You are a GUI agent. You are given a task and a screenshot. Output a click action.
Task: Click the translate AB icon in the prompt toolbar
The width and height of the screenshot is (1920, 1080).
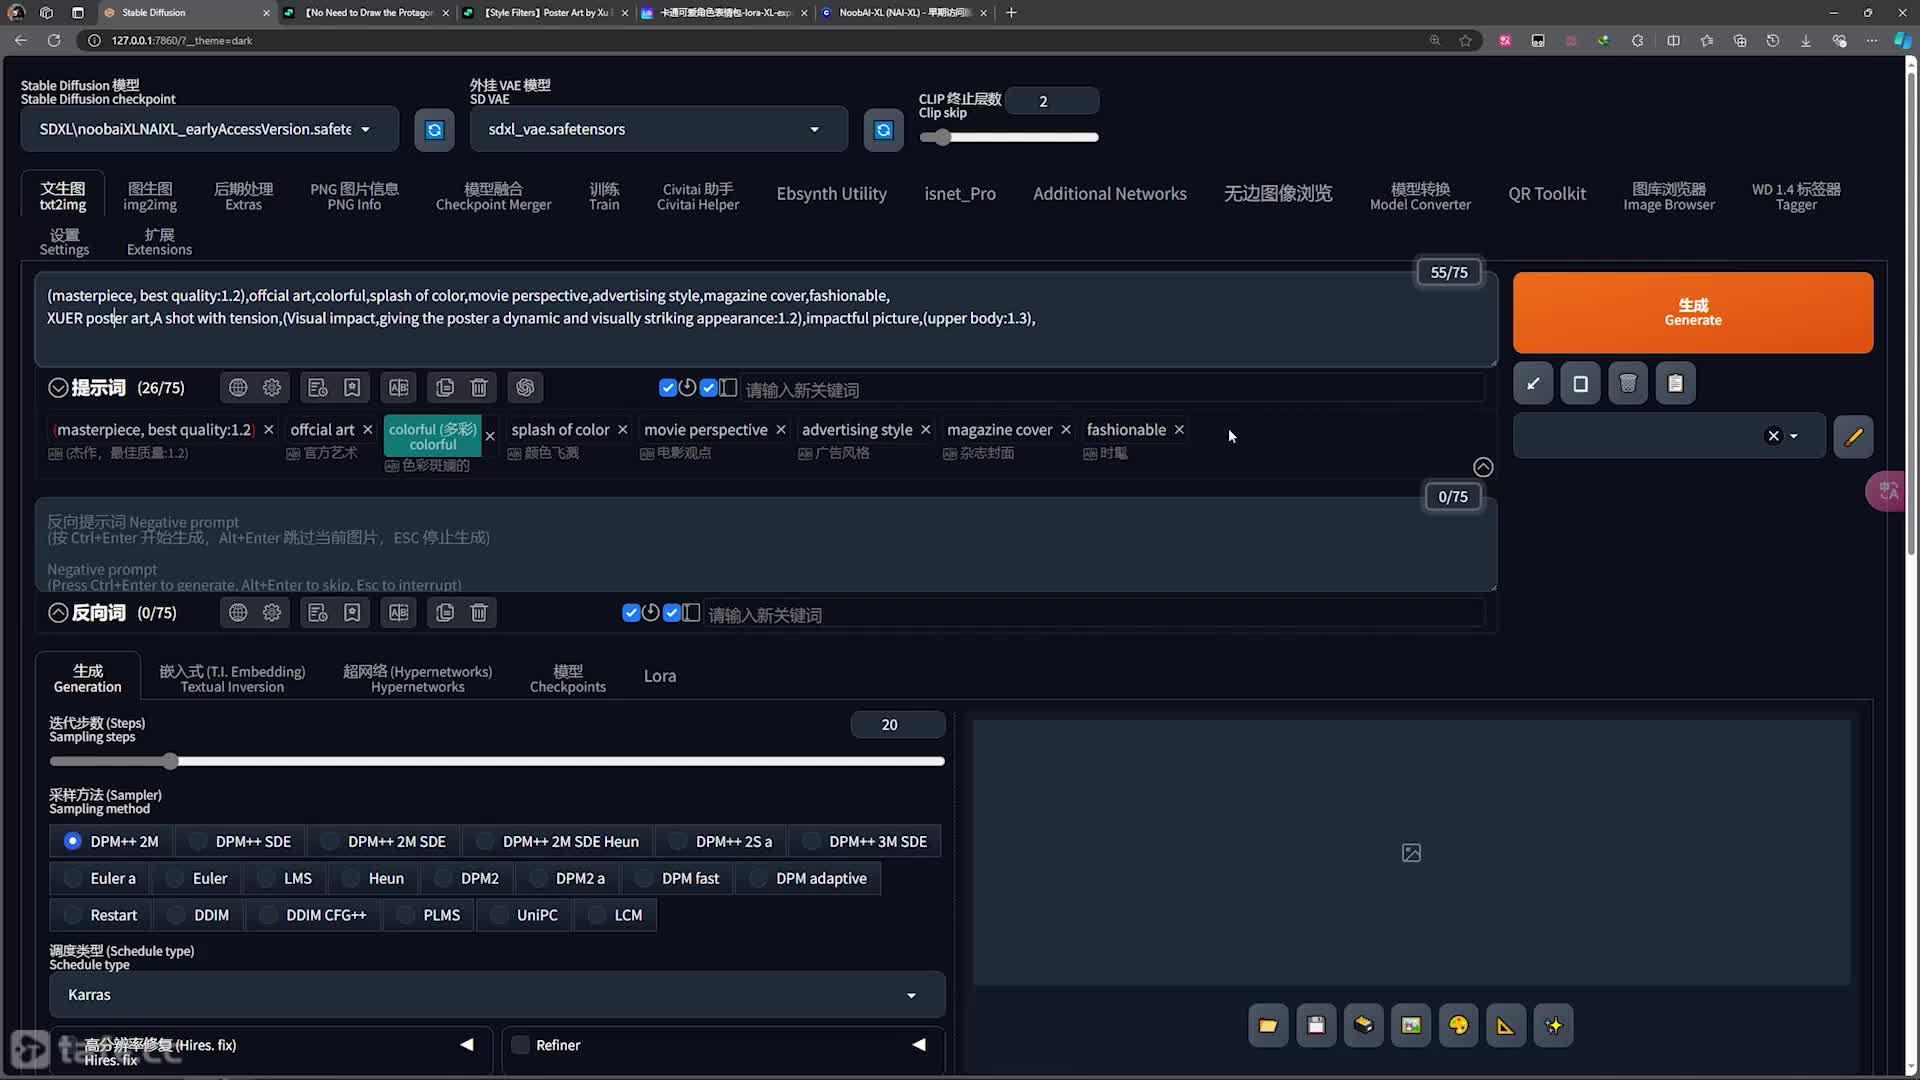pos(398,387)
